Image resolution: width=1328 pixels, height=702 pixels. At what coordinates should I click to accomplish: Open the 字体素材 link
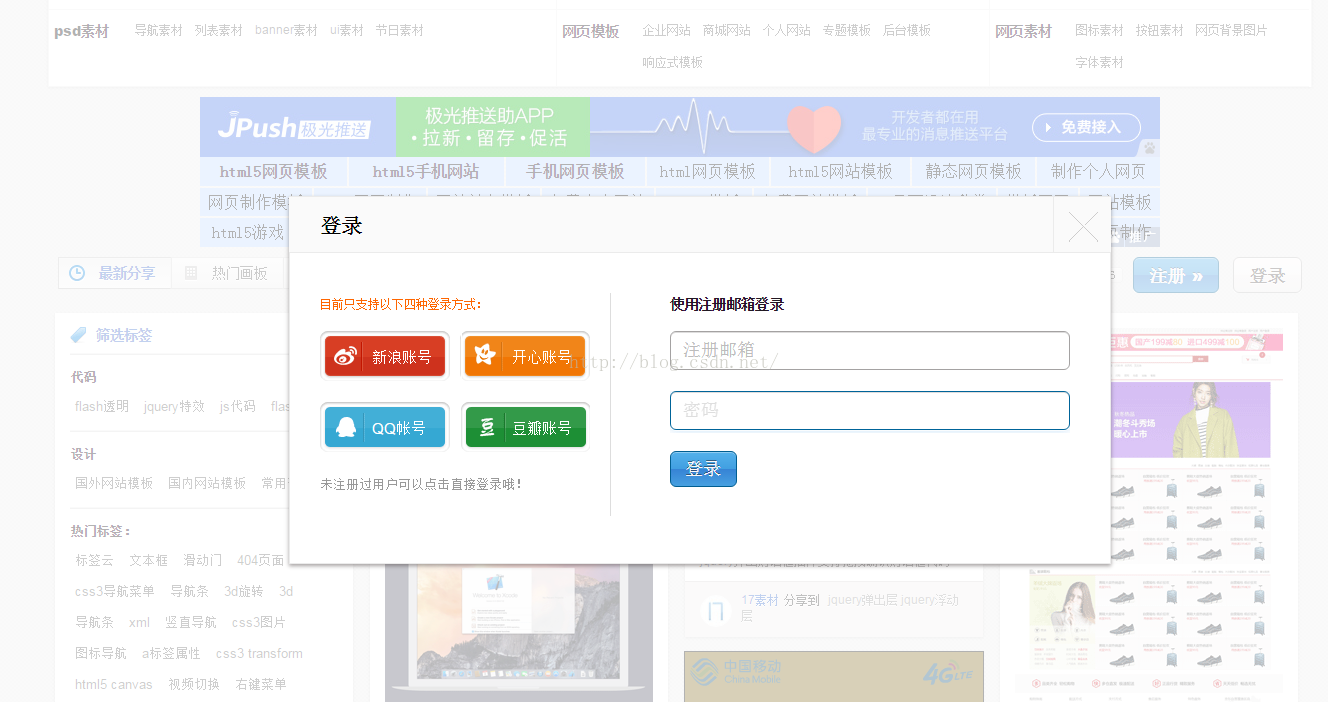[x=1099, y=62]
